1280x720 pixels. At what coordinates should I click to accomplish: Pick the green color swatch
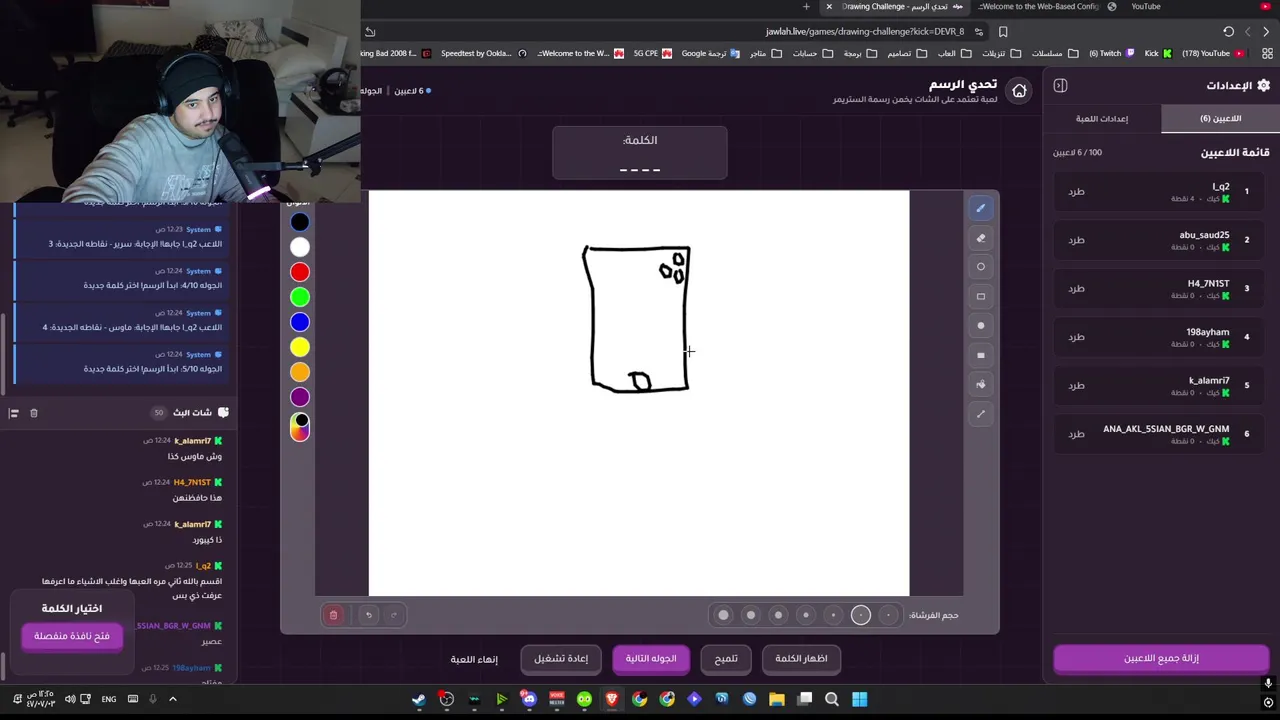tap(300, 297)
